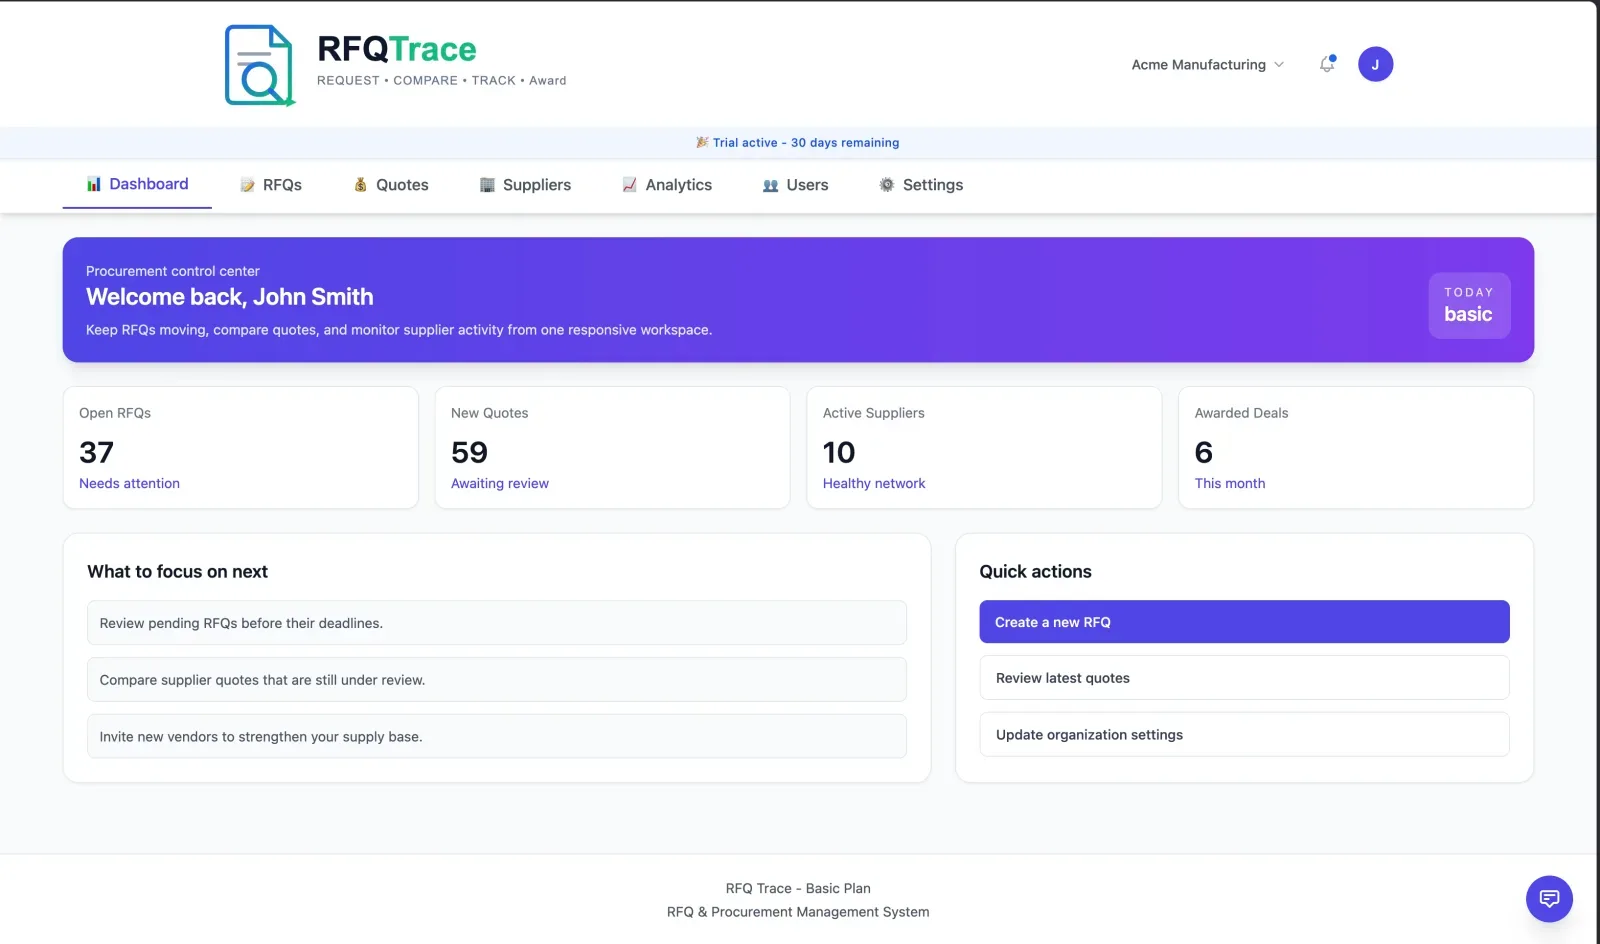Open the New Quotes card showing 59
Screen dimensions: 1600x944
(x=612, y=448)
